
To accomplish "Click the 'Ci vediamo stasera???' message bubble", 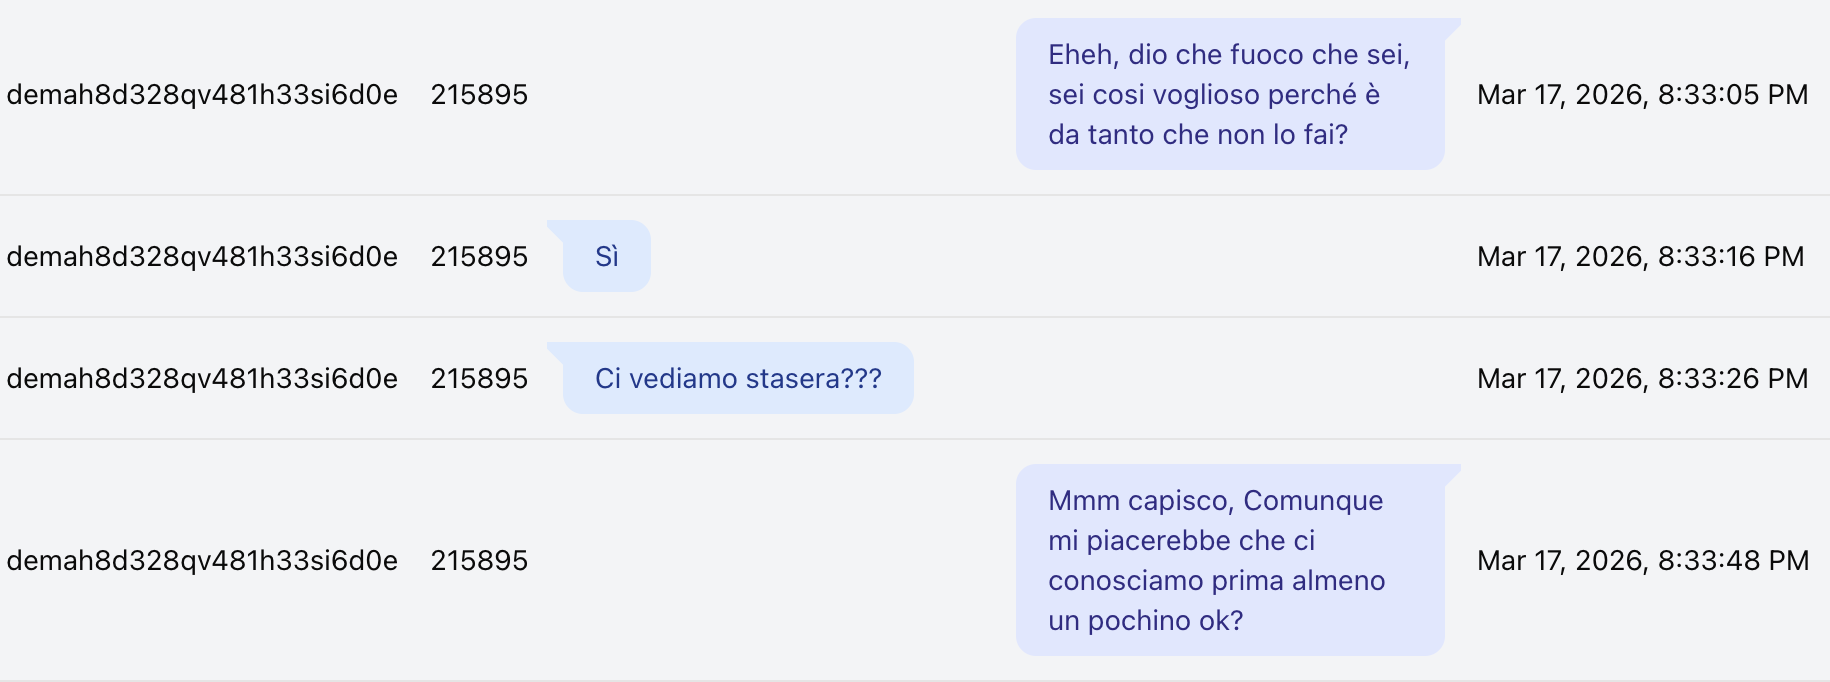I will point(738,379).
